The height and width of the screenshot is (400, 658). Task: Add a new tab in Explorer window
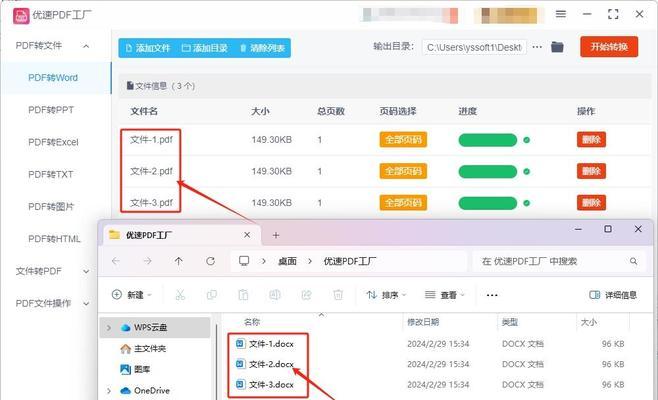pyautogui.click(x=276, y=235)
